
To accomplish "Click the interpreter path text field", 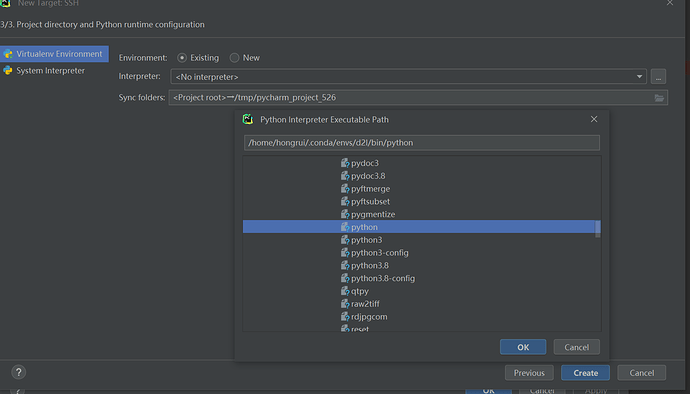I will click(422, 143).
